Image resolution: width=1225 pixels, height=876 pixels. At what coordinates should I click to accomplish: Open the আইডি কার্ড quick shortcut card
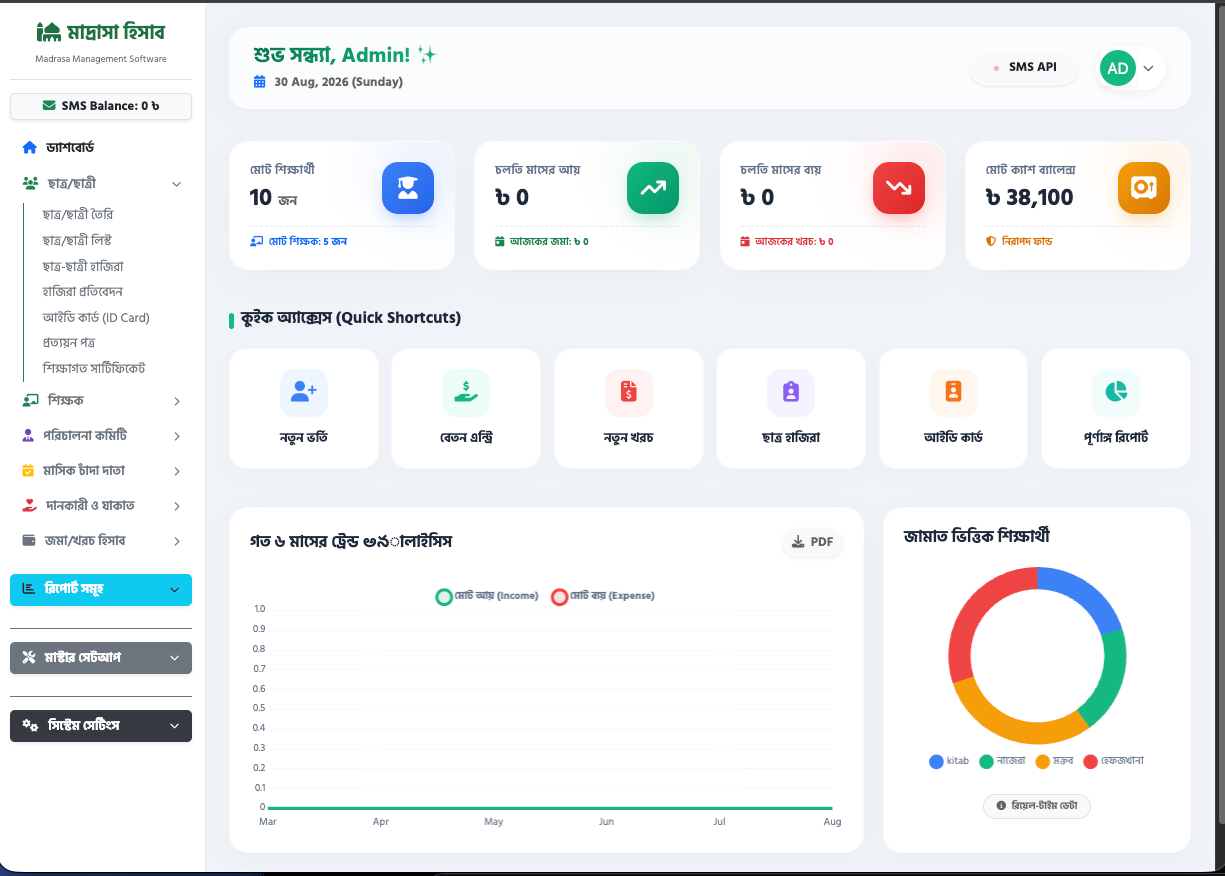coord(953,408)
